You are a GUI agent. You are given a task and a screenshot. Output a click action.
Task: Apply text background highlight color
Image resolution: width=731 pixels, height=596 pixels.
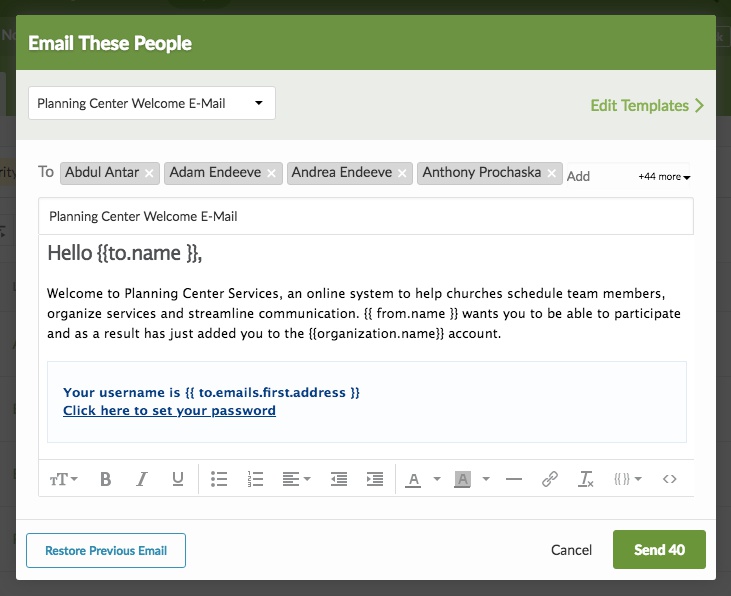(462, 479)
